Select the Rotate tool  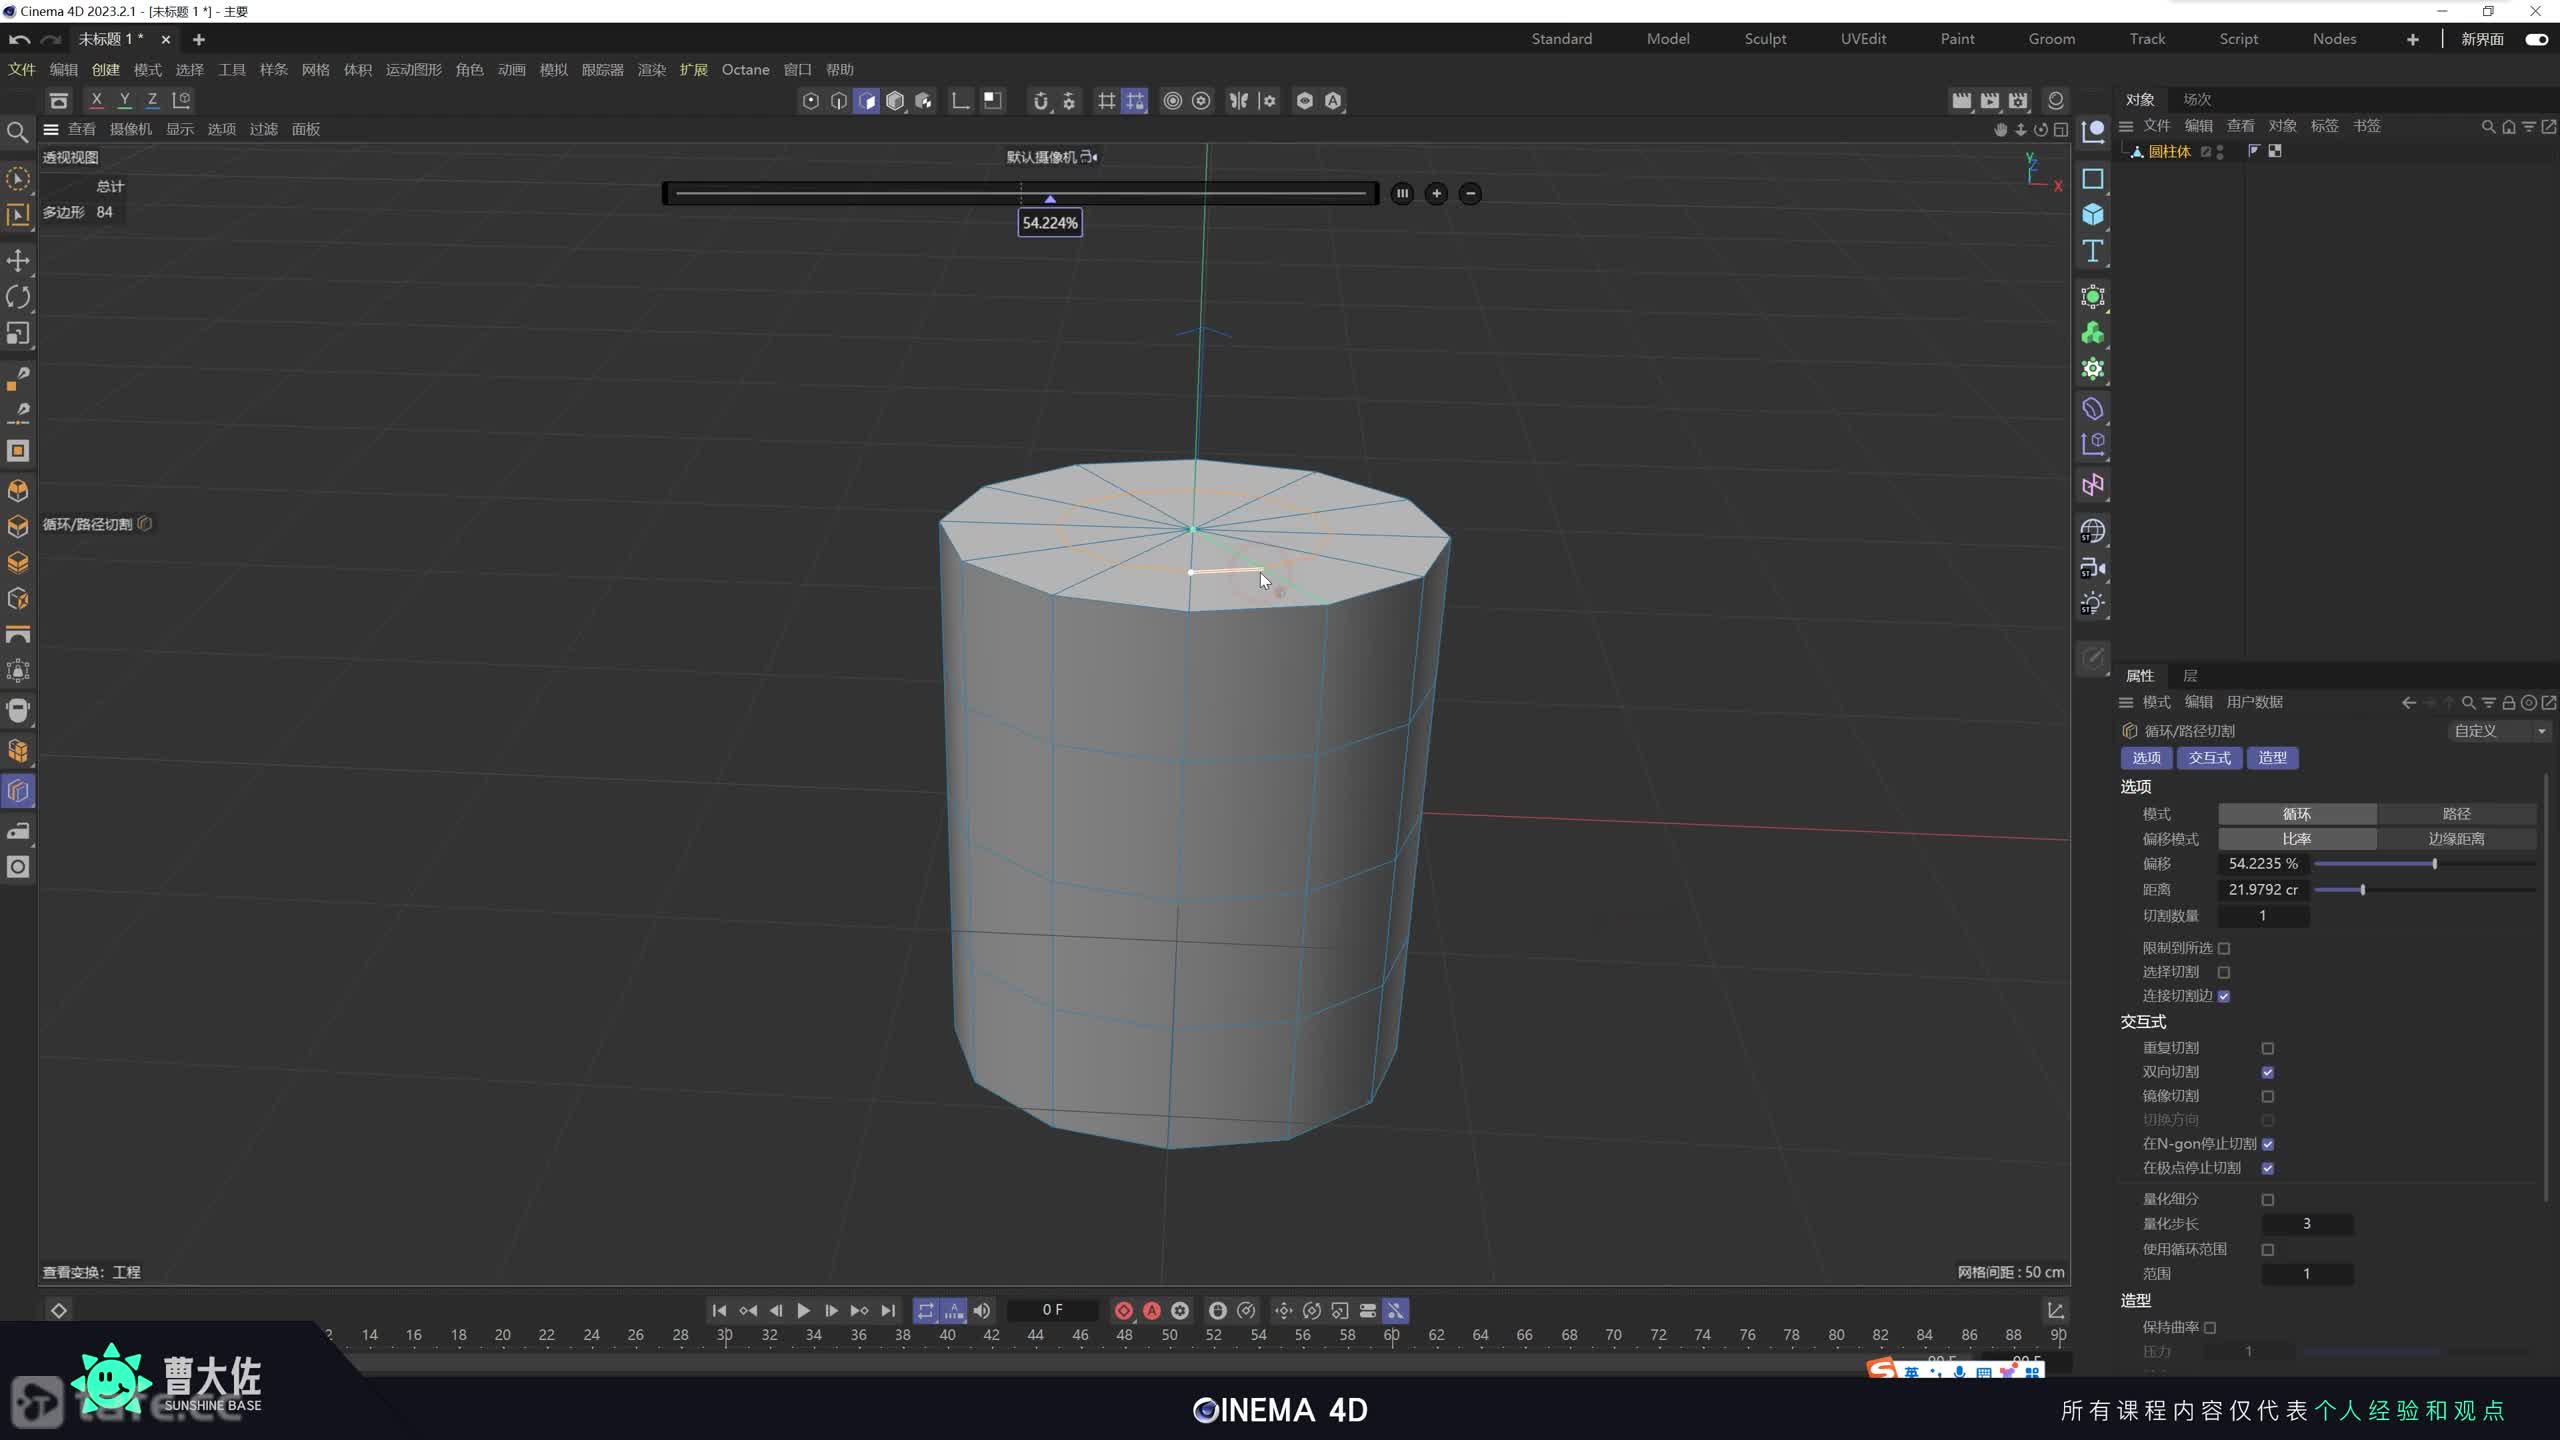tap(18, 297)
